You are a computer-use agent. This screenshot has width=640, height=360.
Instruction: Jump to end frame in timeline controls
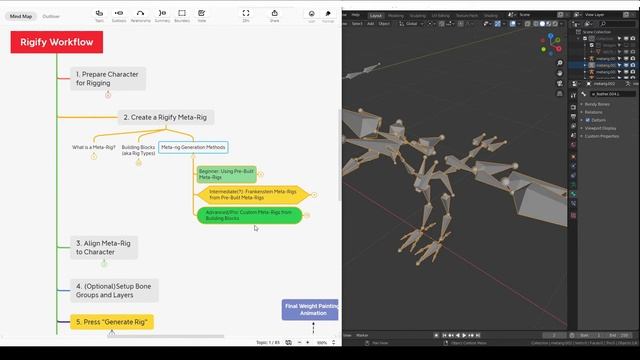click(478, 335)
